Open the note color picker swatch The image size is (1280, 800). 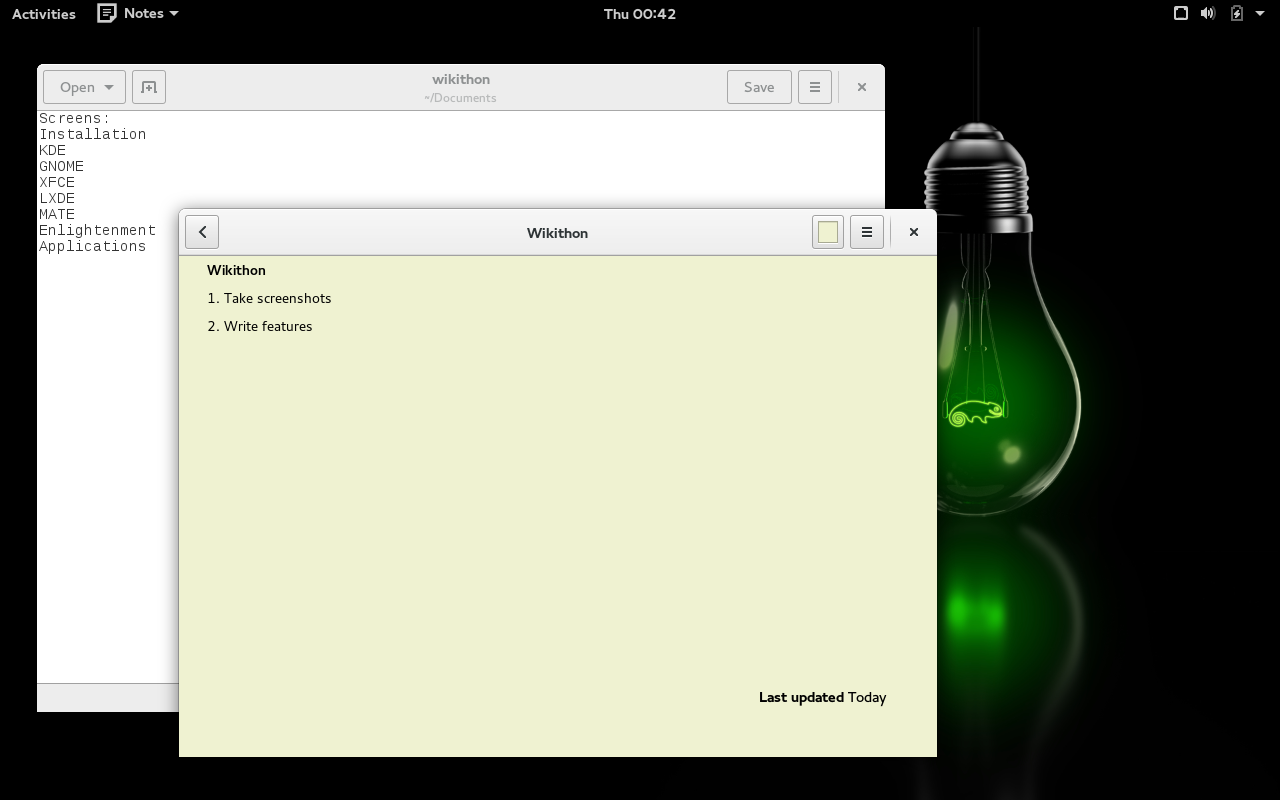point(828,232)
